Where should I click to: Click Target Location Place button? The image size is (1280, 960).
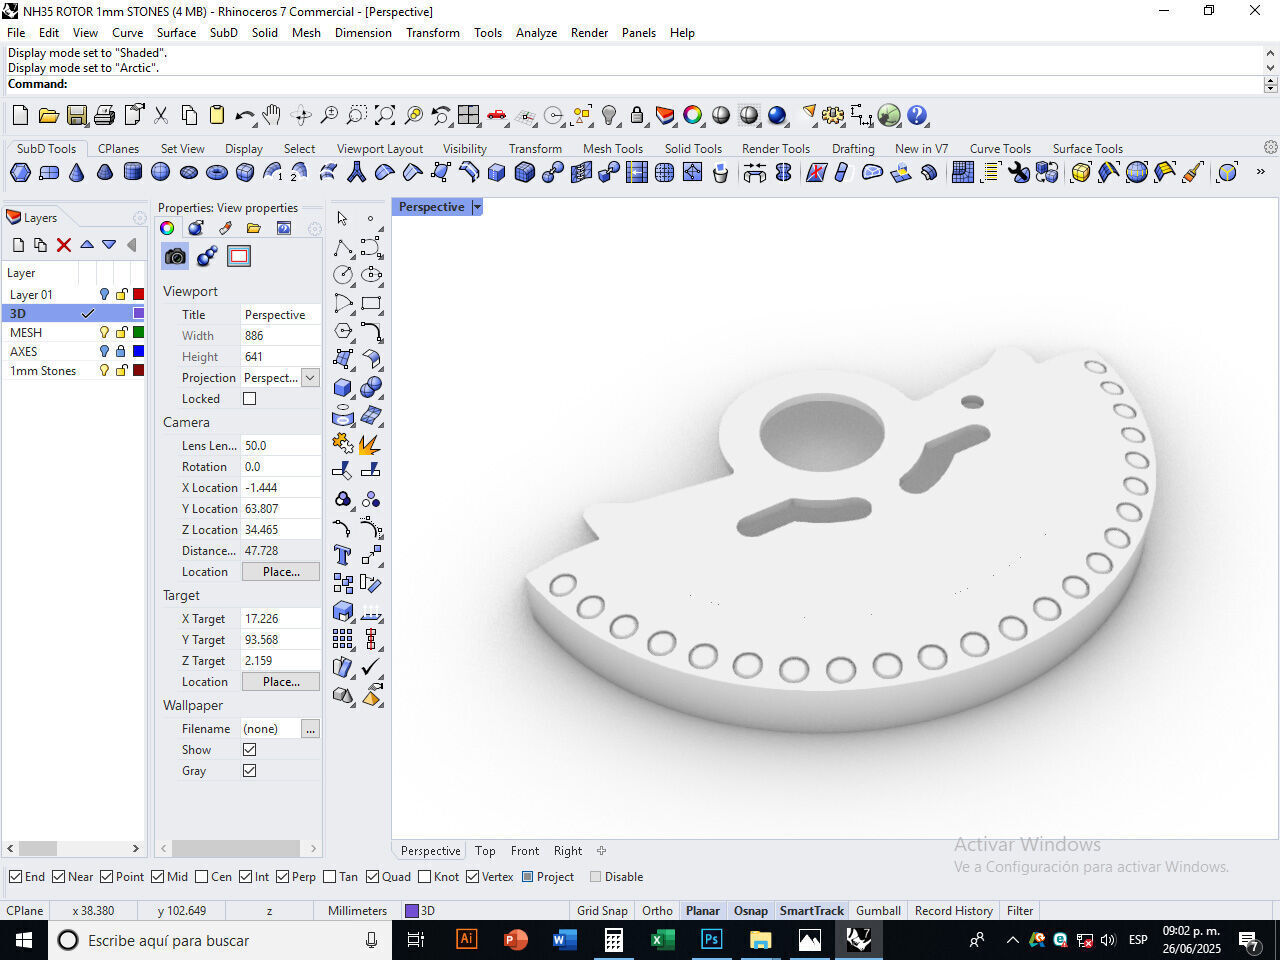[281, 682]
